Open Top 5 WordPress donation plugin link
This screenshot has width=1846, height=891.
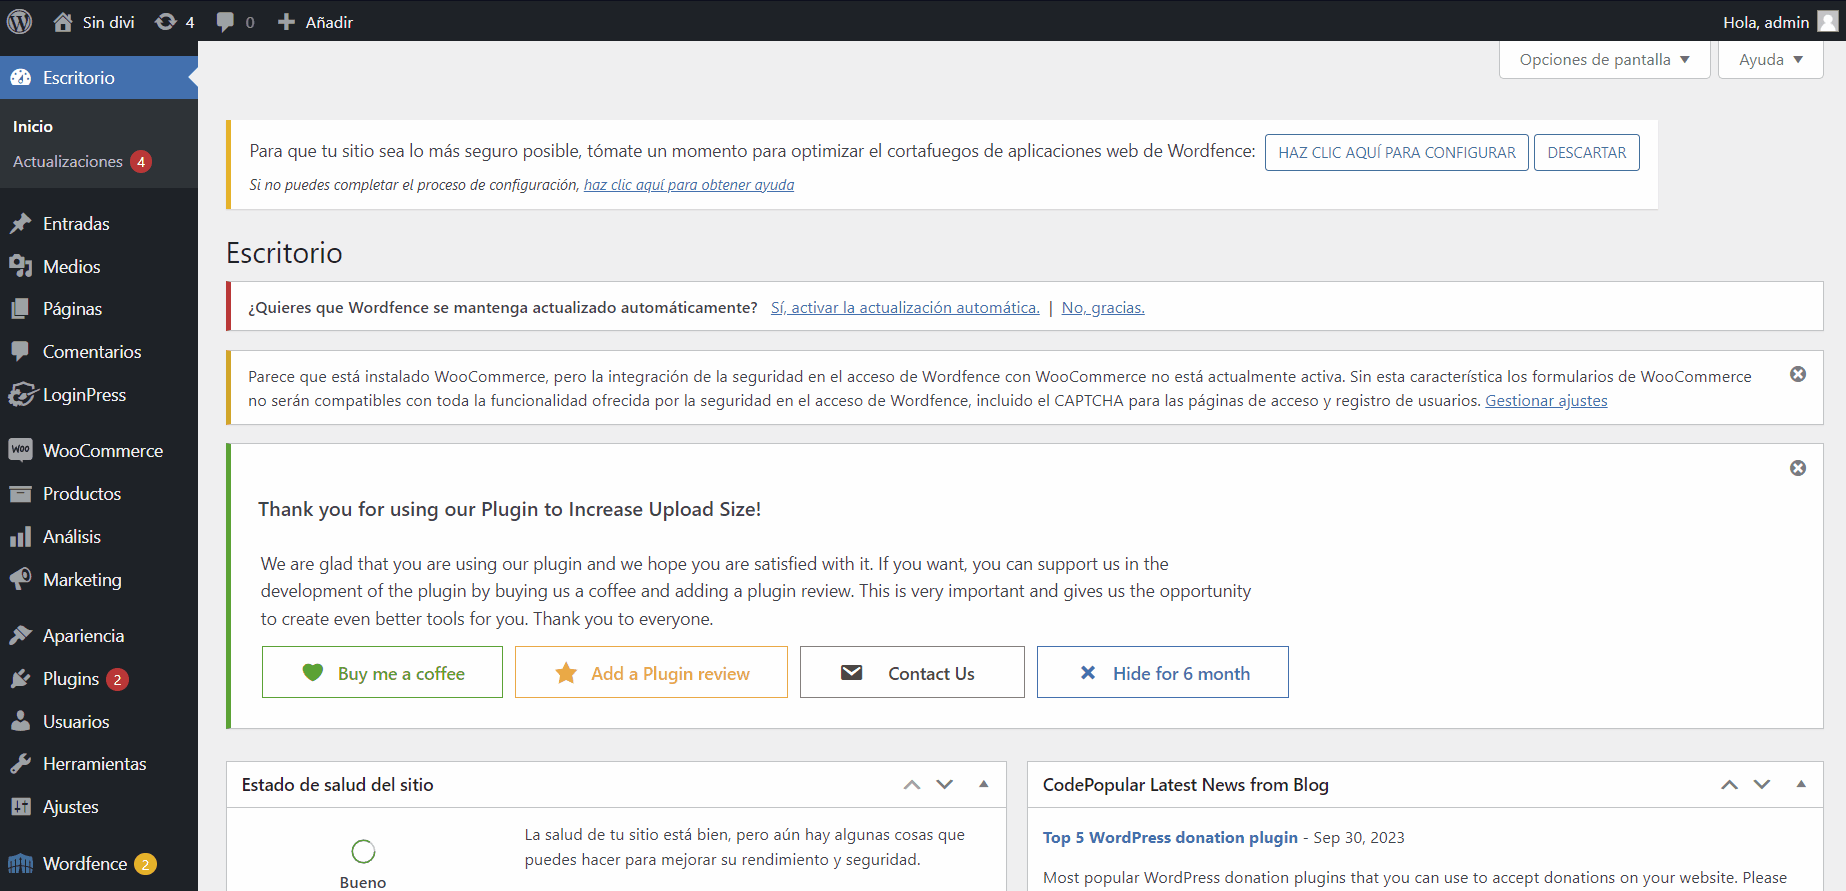[1170, 837]
